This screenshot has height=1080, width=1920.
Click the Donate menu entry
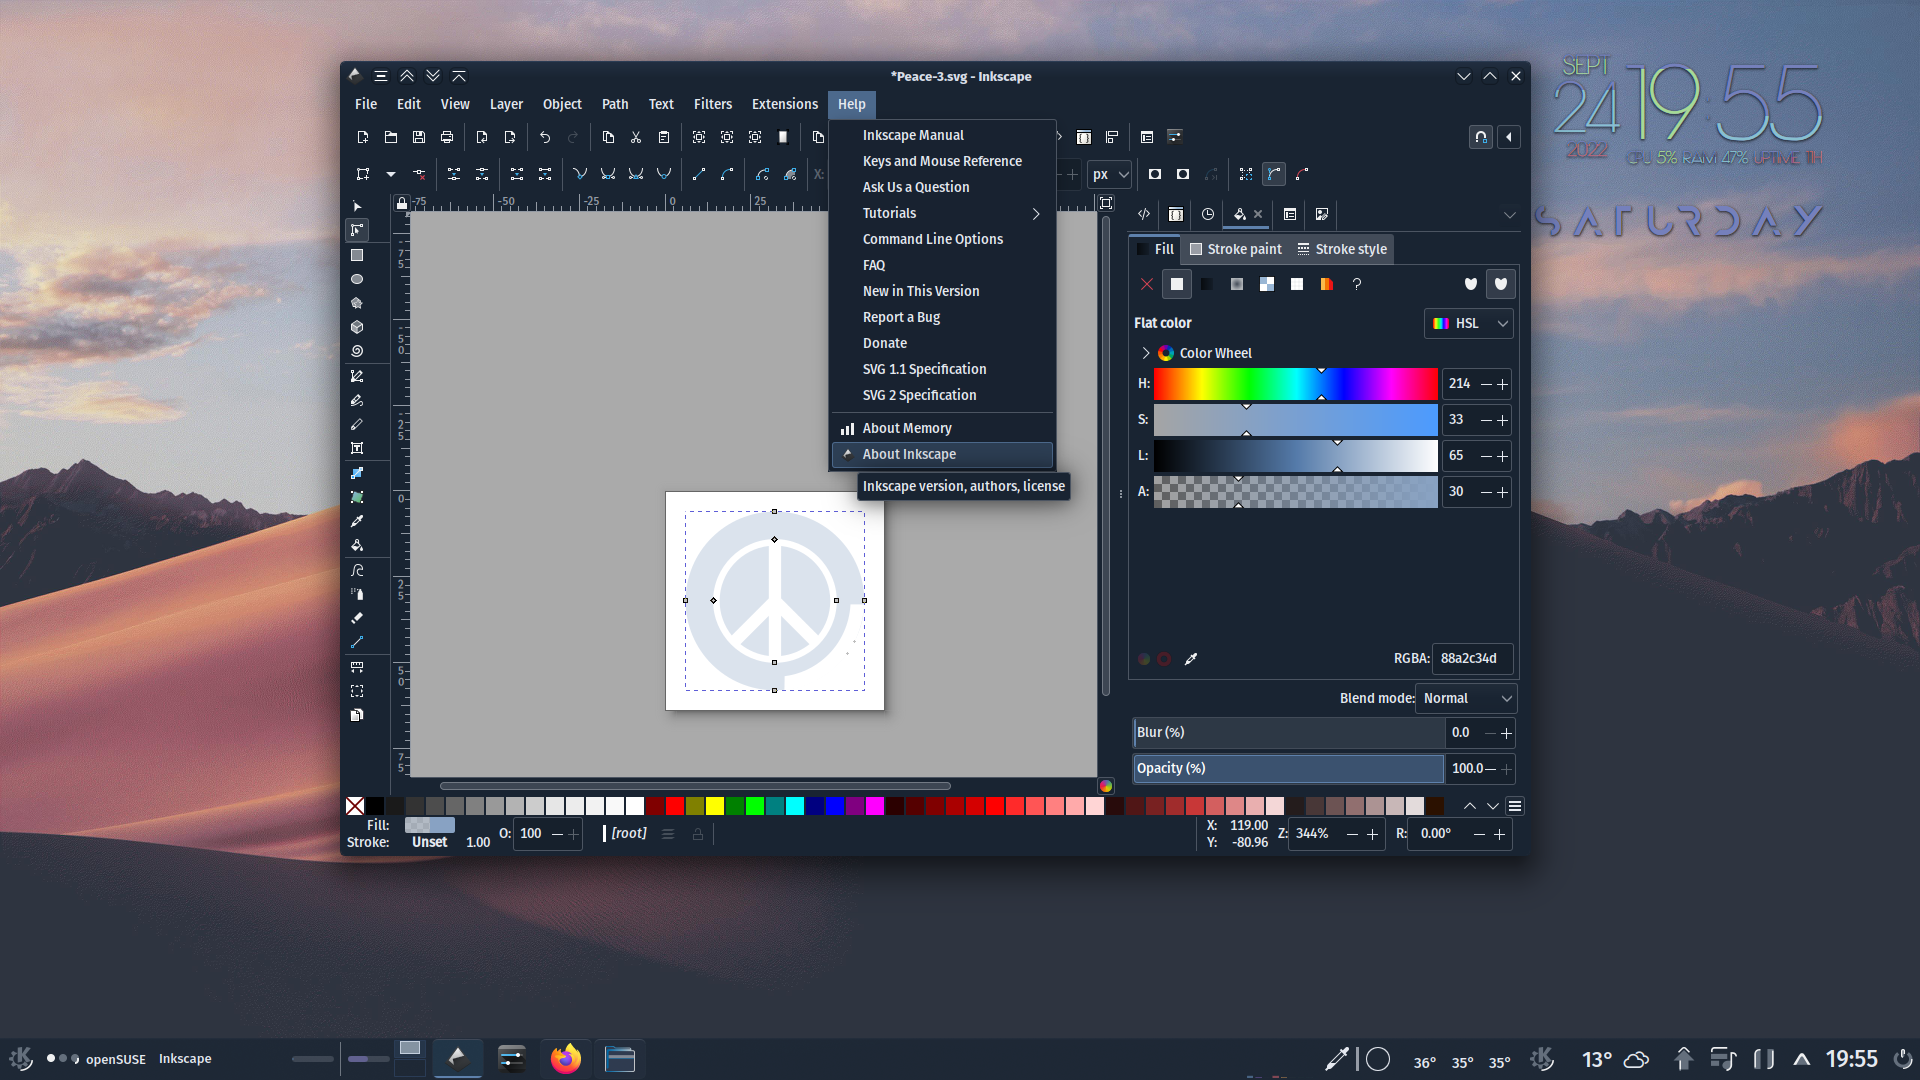pyautogui.click(x=942, y=343)
